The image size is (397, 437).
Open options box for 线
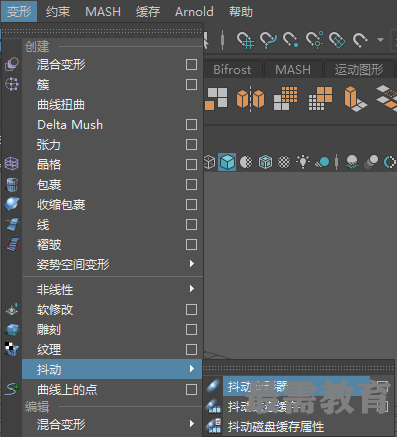click(191, 225)
